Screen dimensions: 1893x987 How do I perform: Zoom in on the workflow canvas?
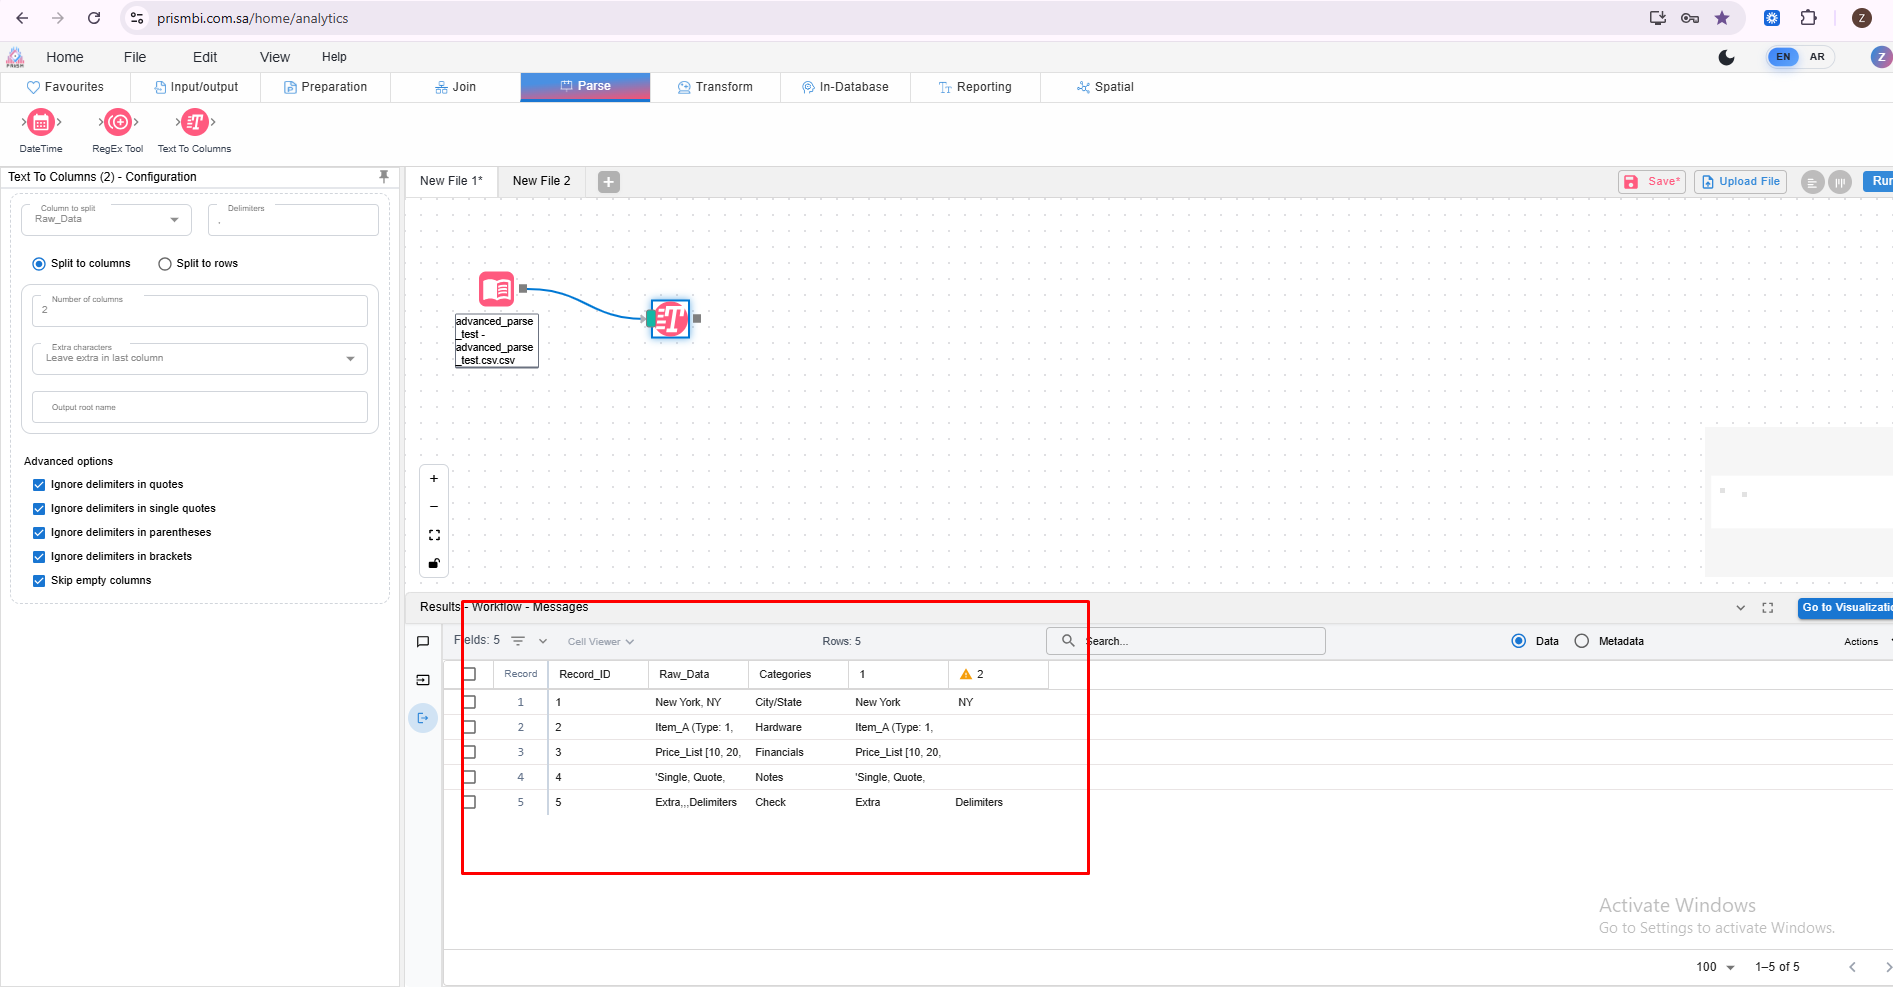pos(434,479)
